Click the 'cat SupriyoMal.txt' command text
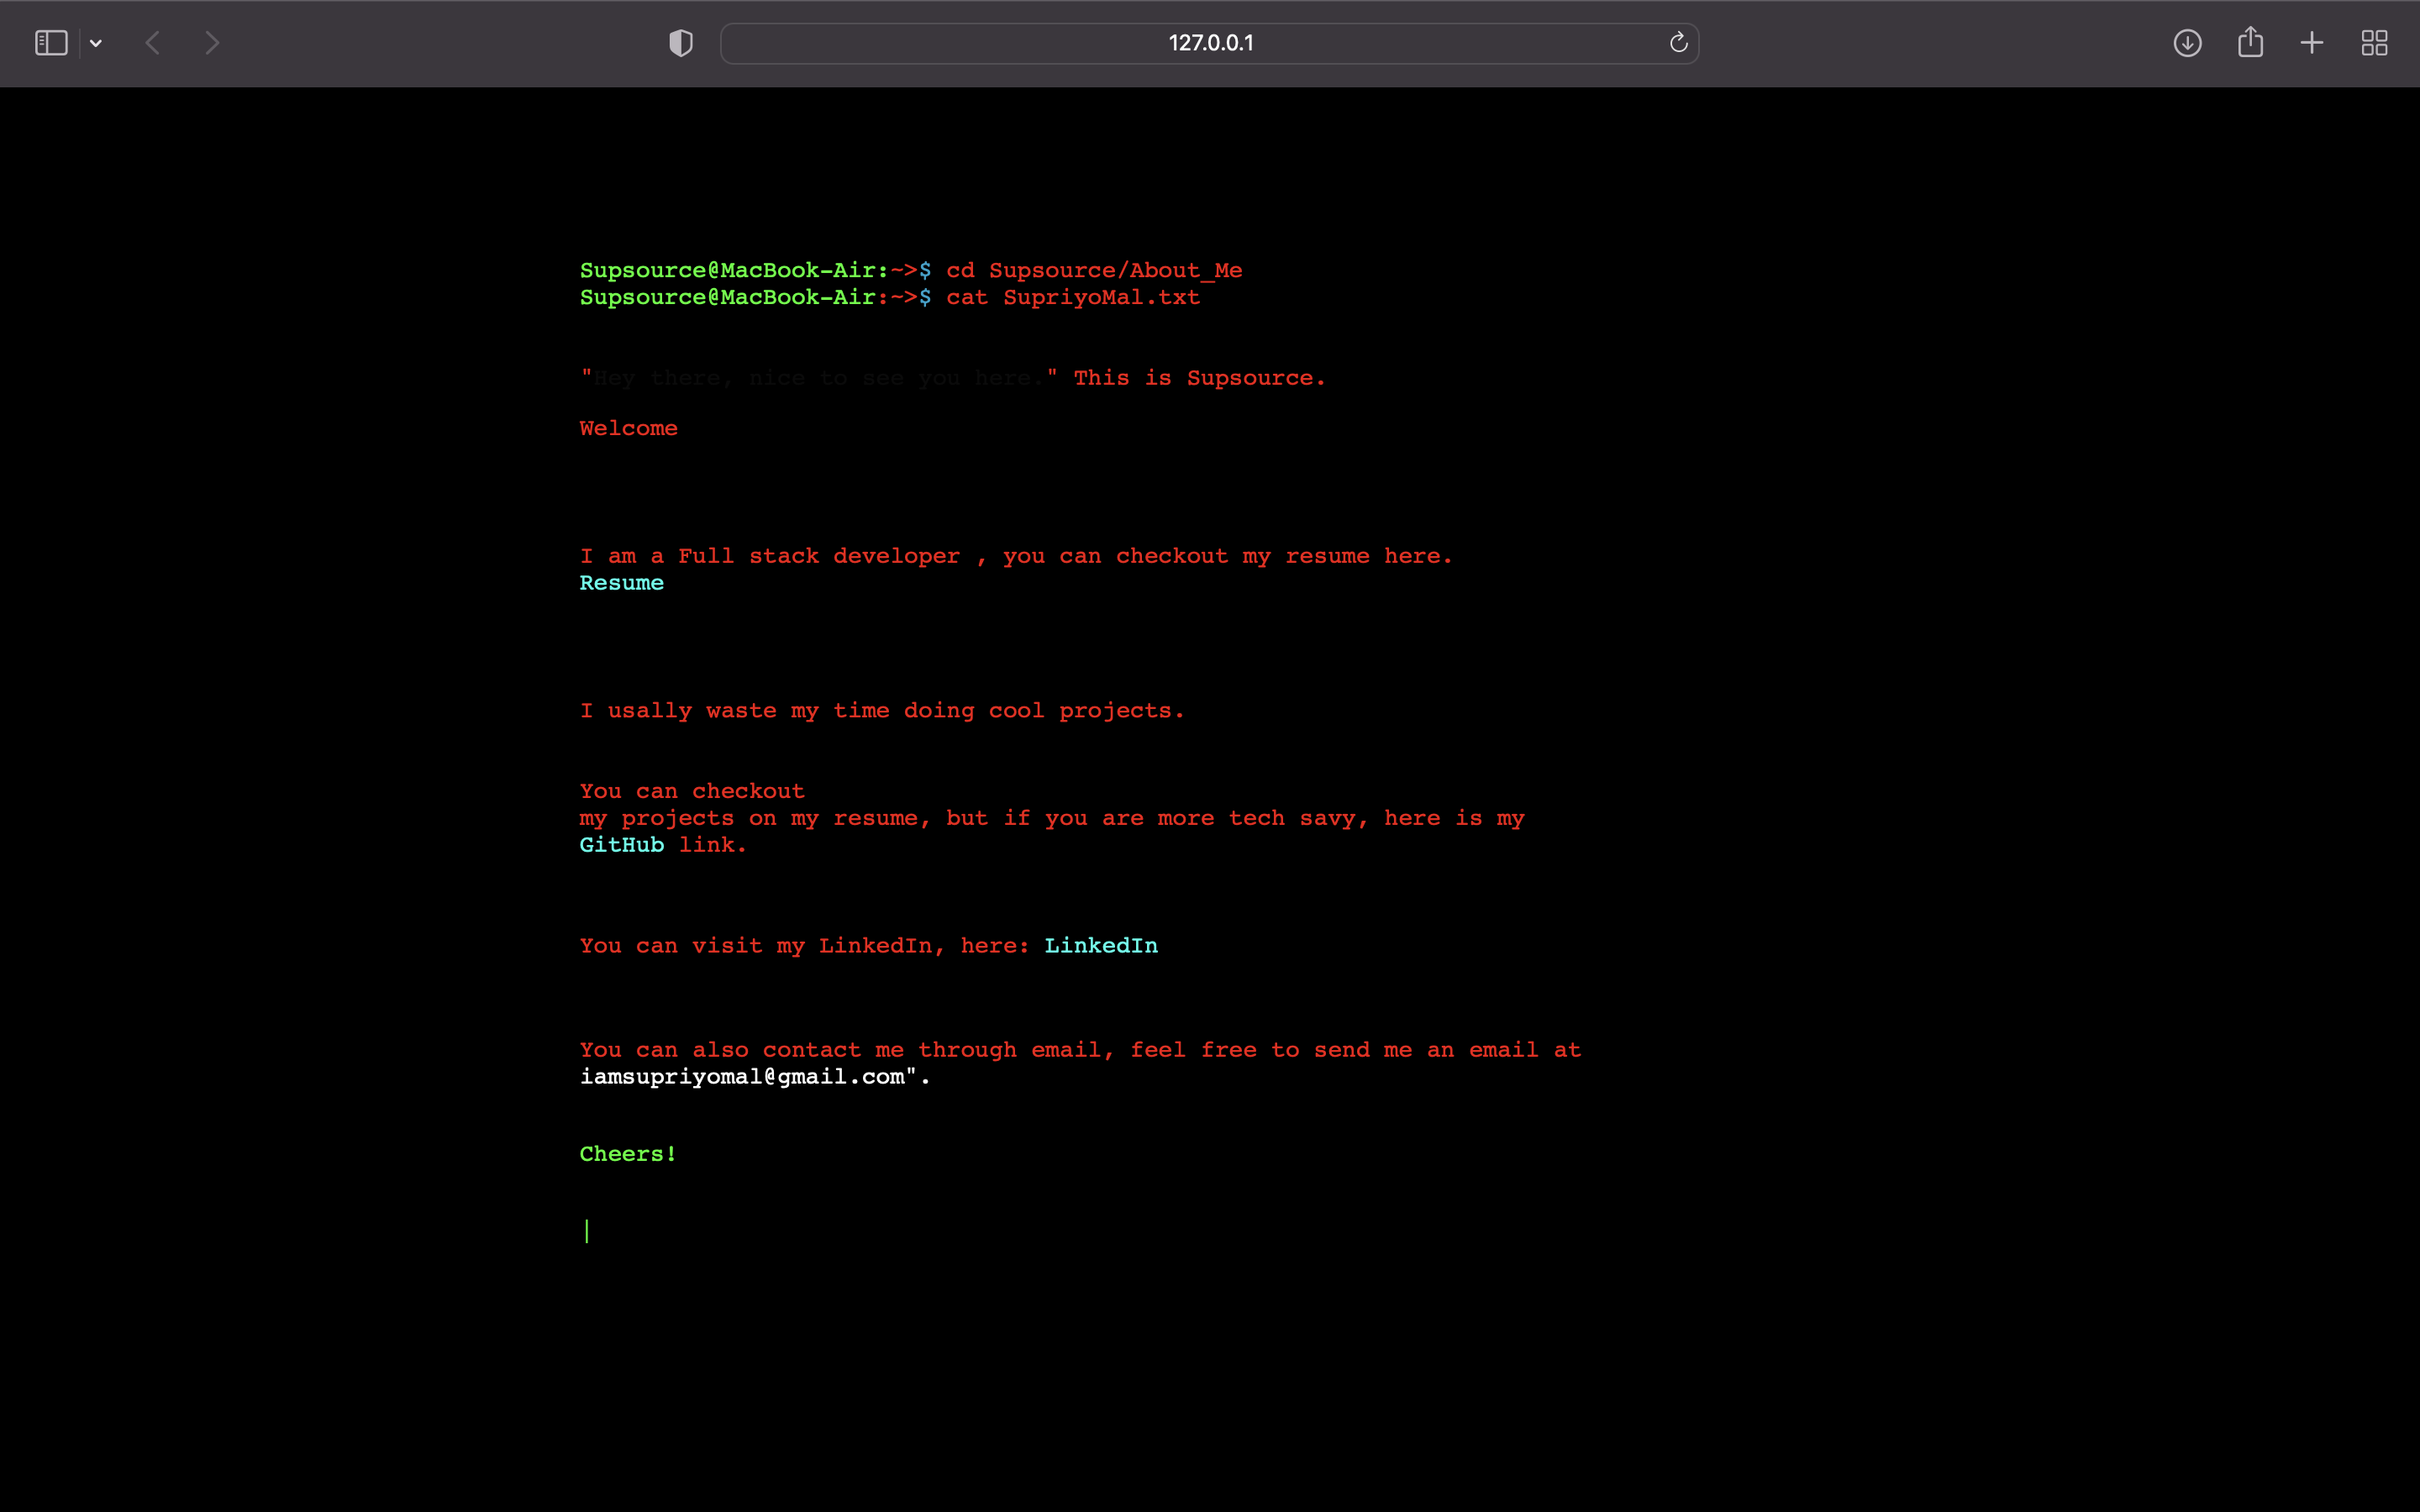2420x1512 pixels. [x=1073, y=297]
